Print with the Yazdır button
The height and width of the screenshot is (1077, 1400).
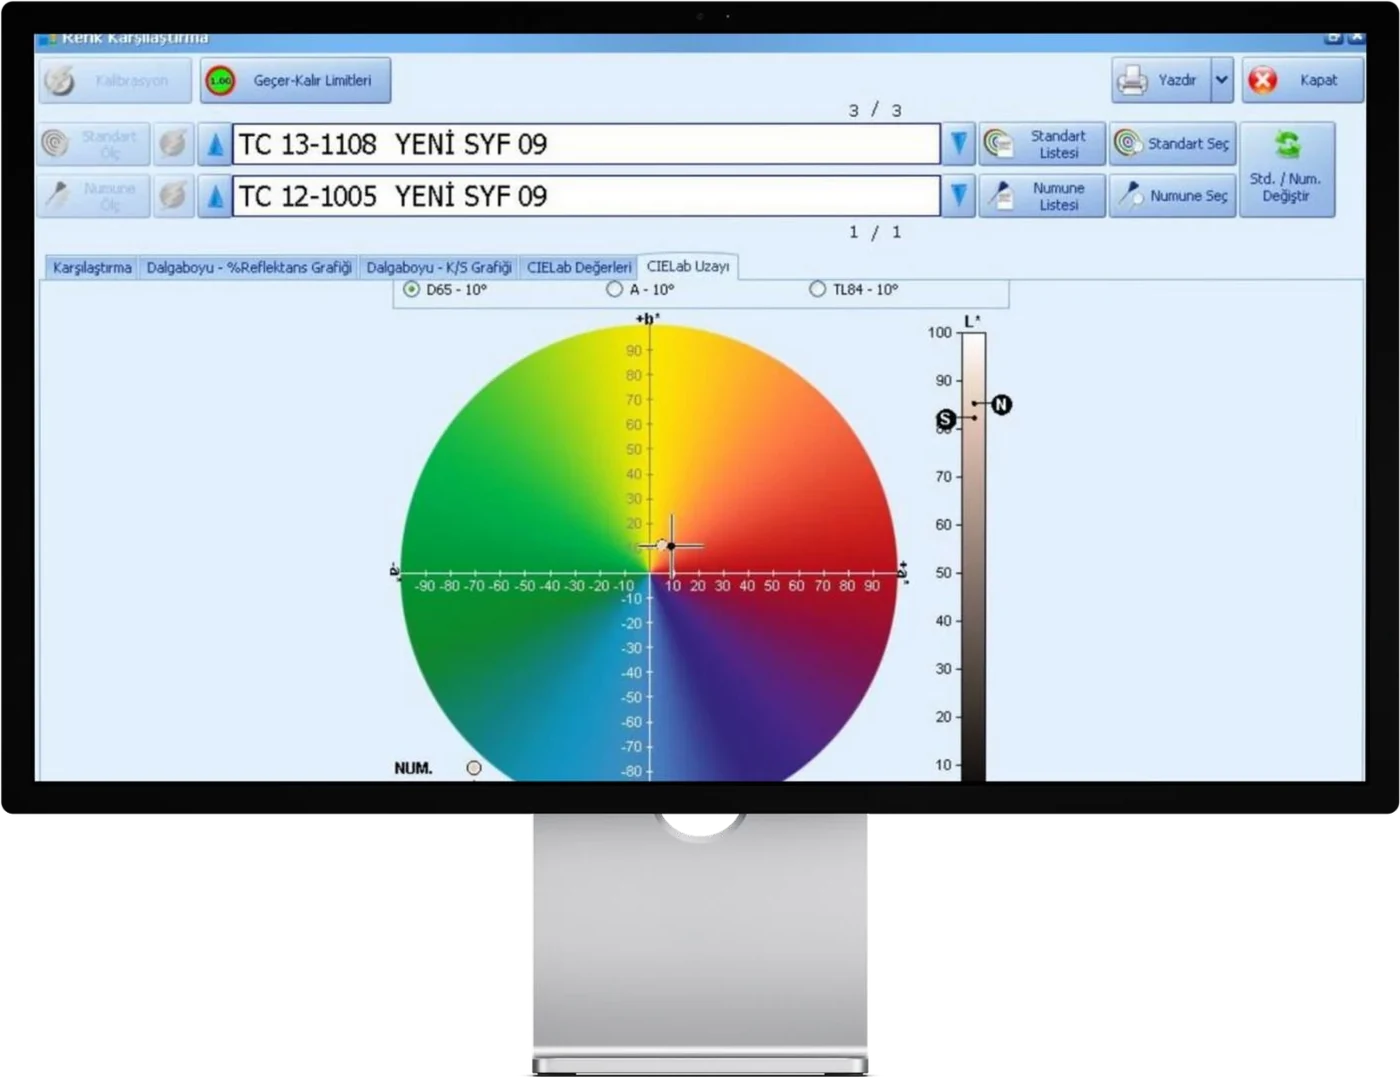1161,80
